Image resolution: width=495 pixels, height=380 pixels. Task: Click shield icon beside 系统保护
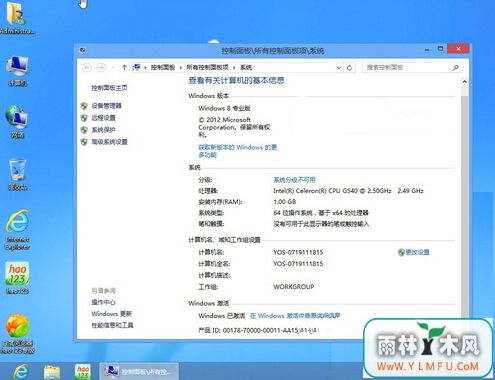point(84,130)
